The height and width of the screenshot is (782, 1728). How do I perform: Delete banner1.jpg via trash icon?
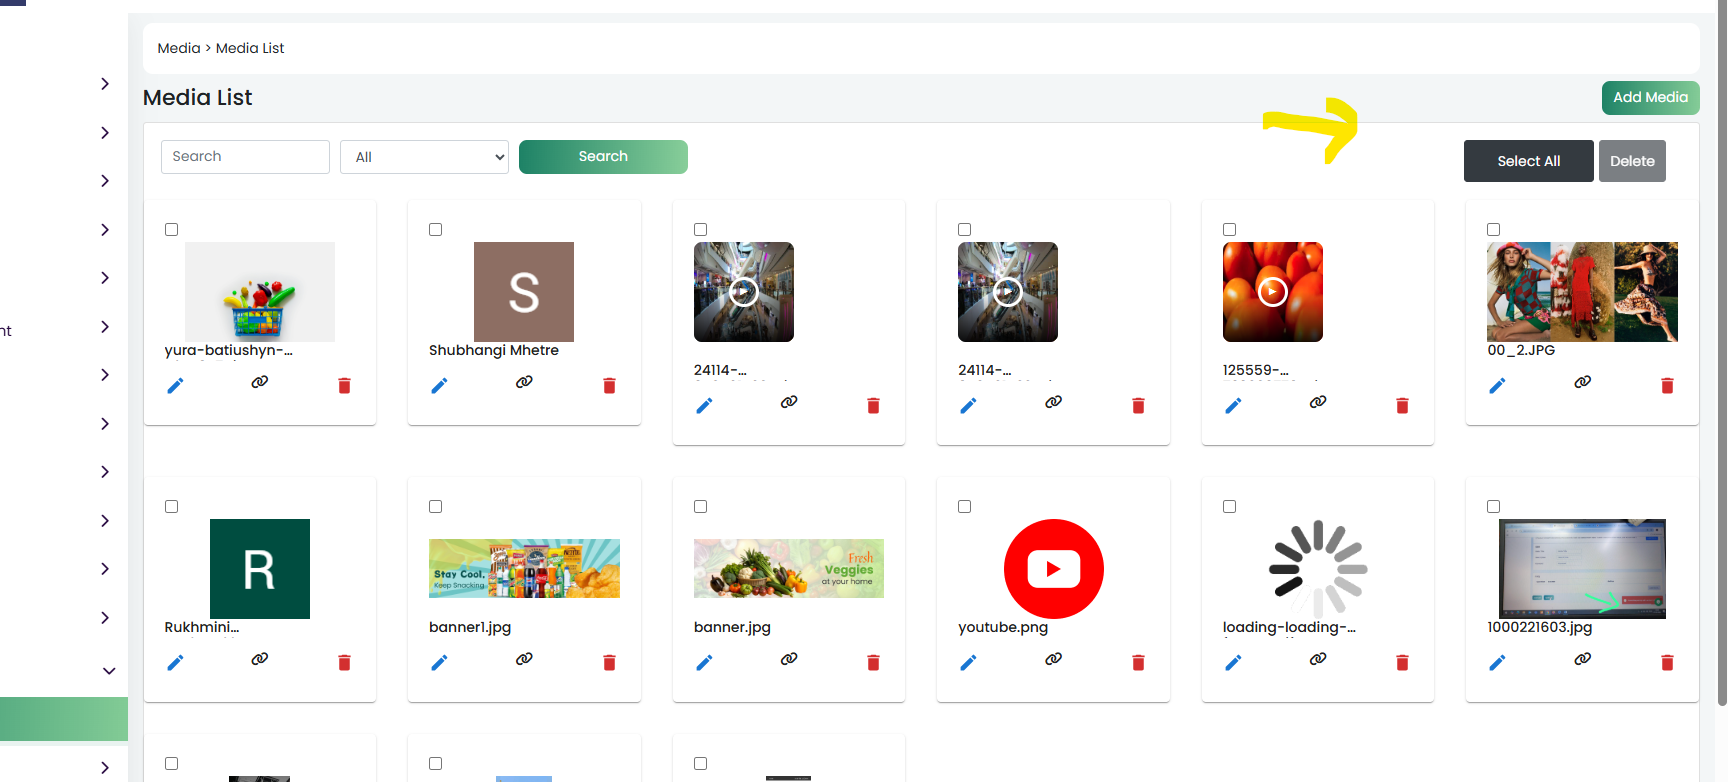(609, 663)
